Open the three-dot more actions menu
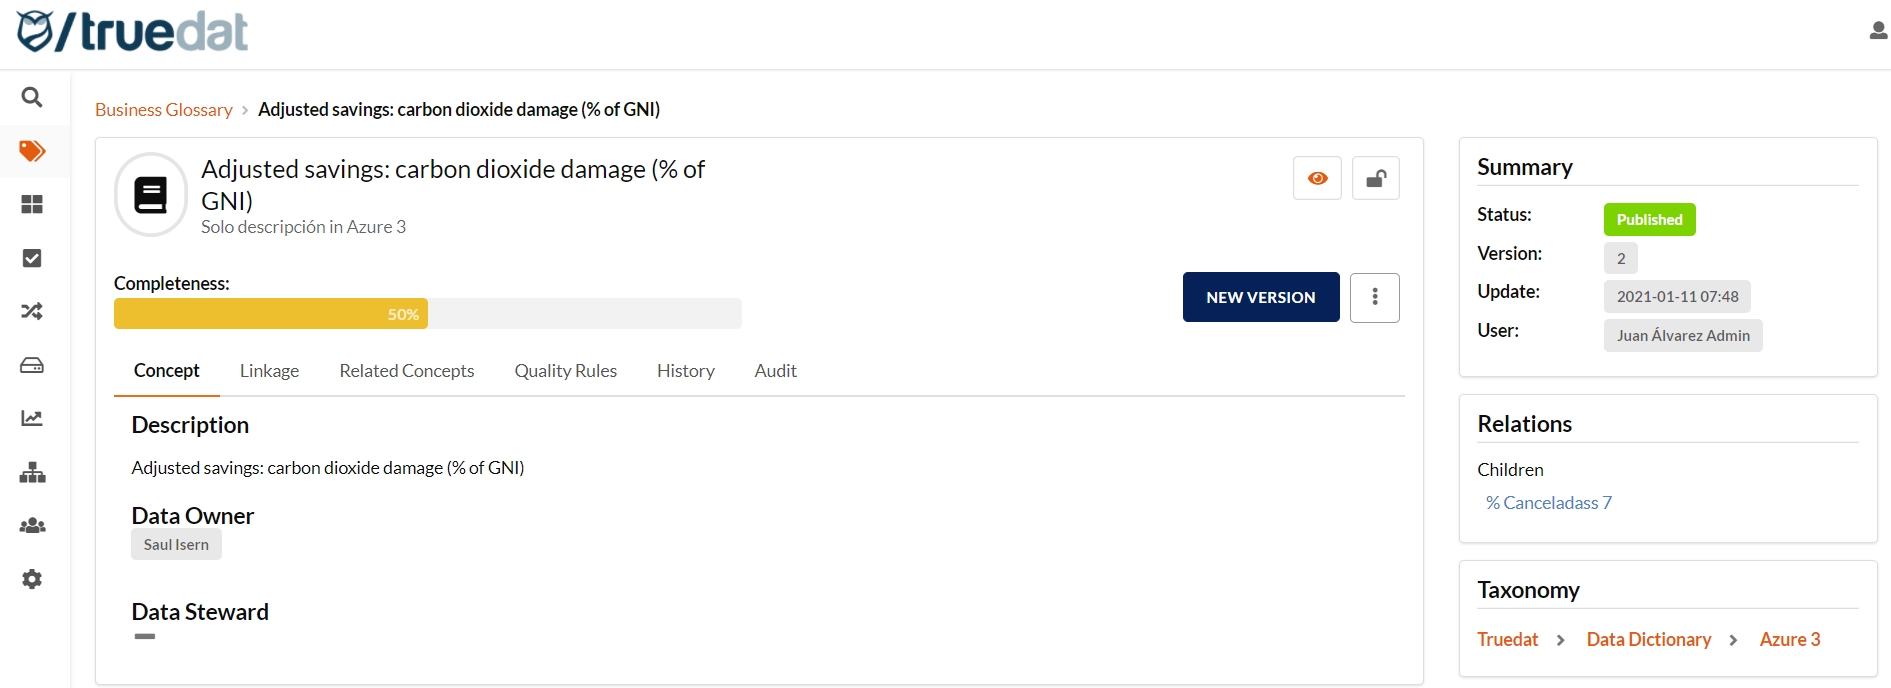This screenshot has width=1891, height=688. [x=1374, y=297]
